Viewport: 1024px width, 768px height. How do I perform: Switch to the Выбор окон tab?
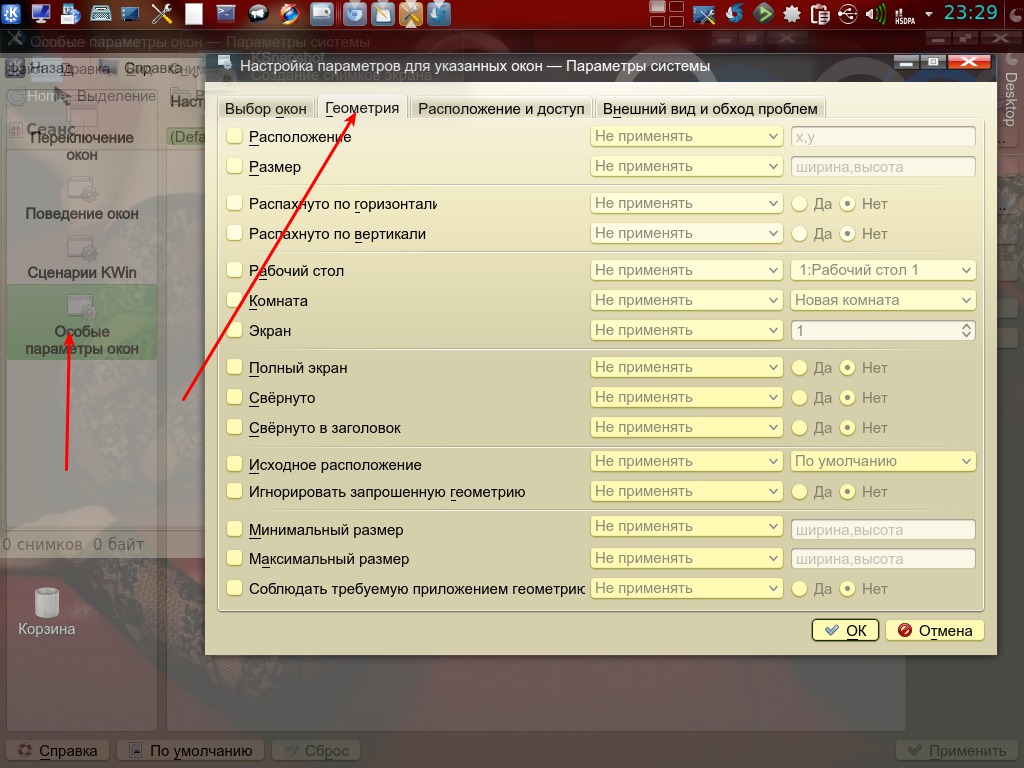point(266,108)
